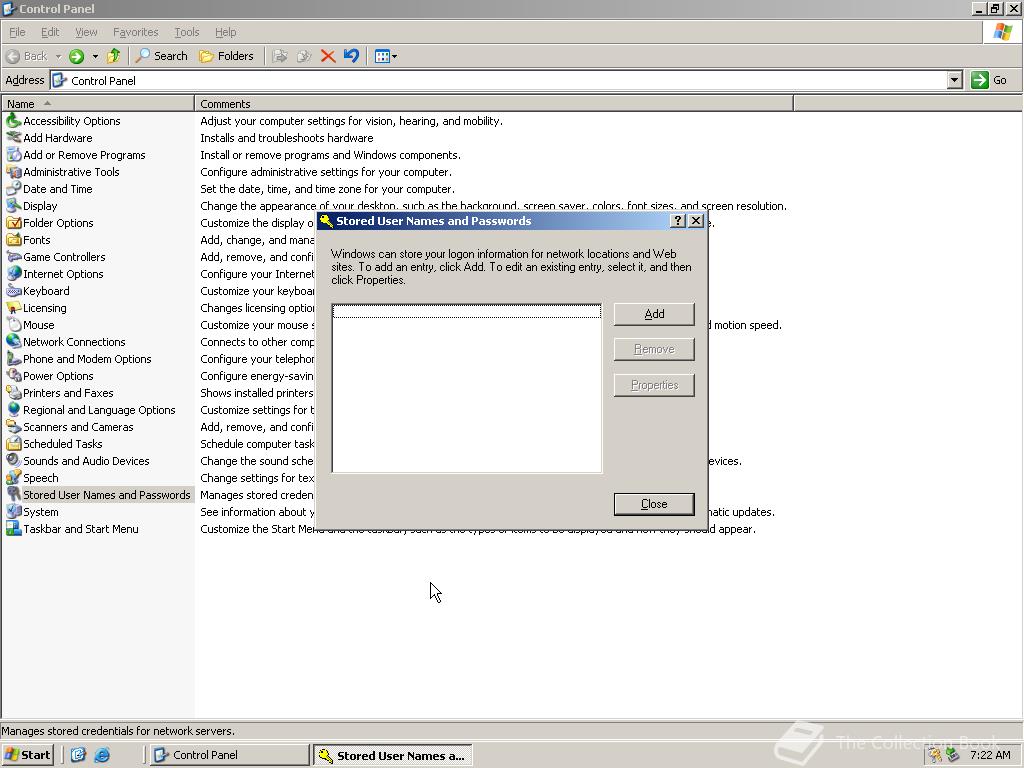
Task: Click the Stored User Names and Passwords icon
Action: tap(14, 494)
